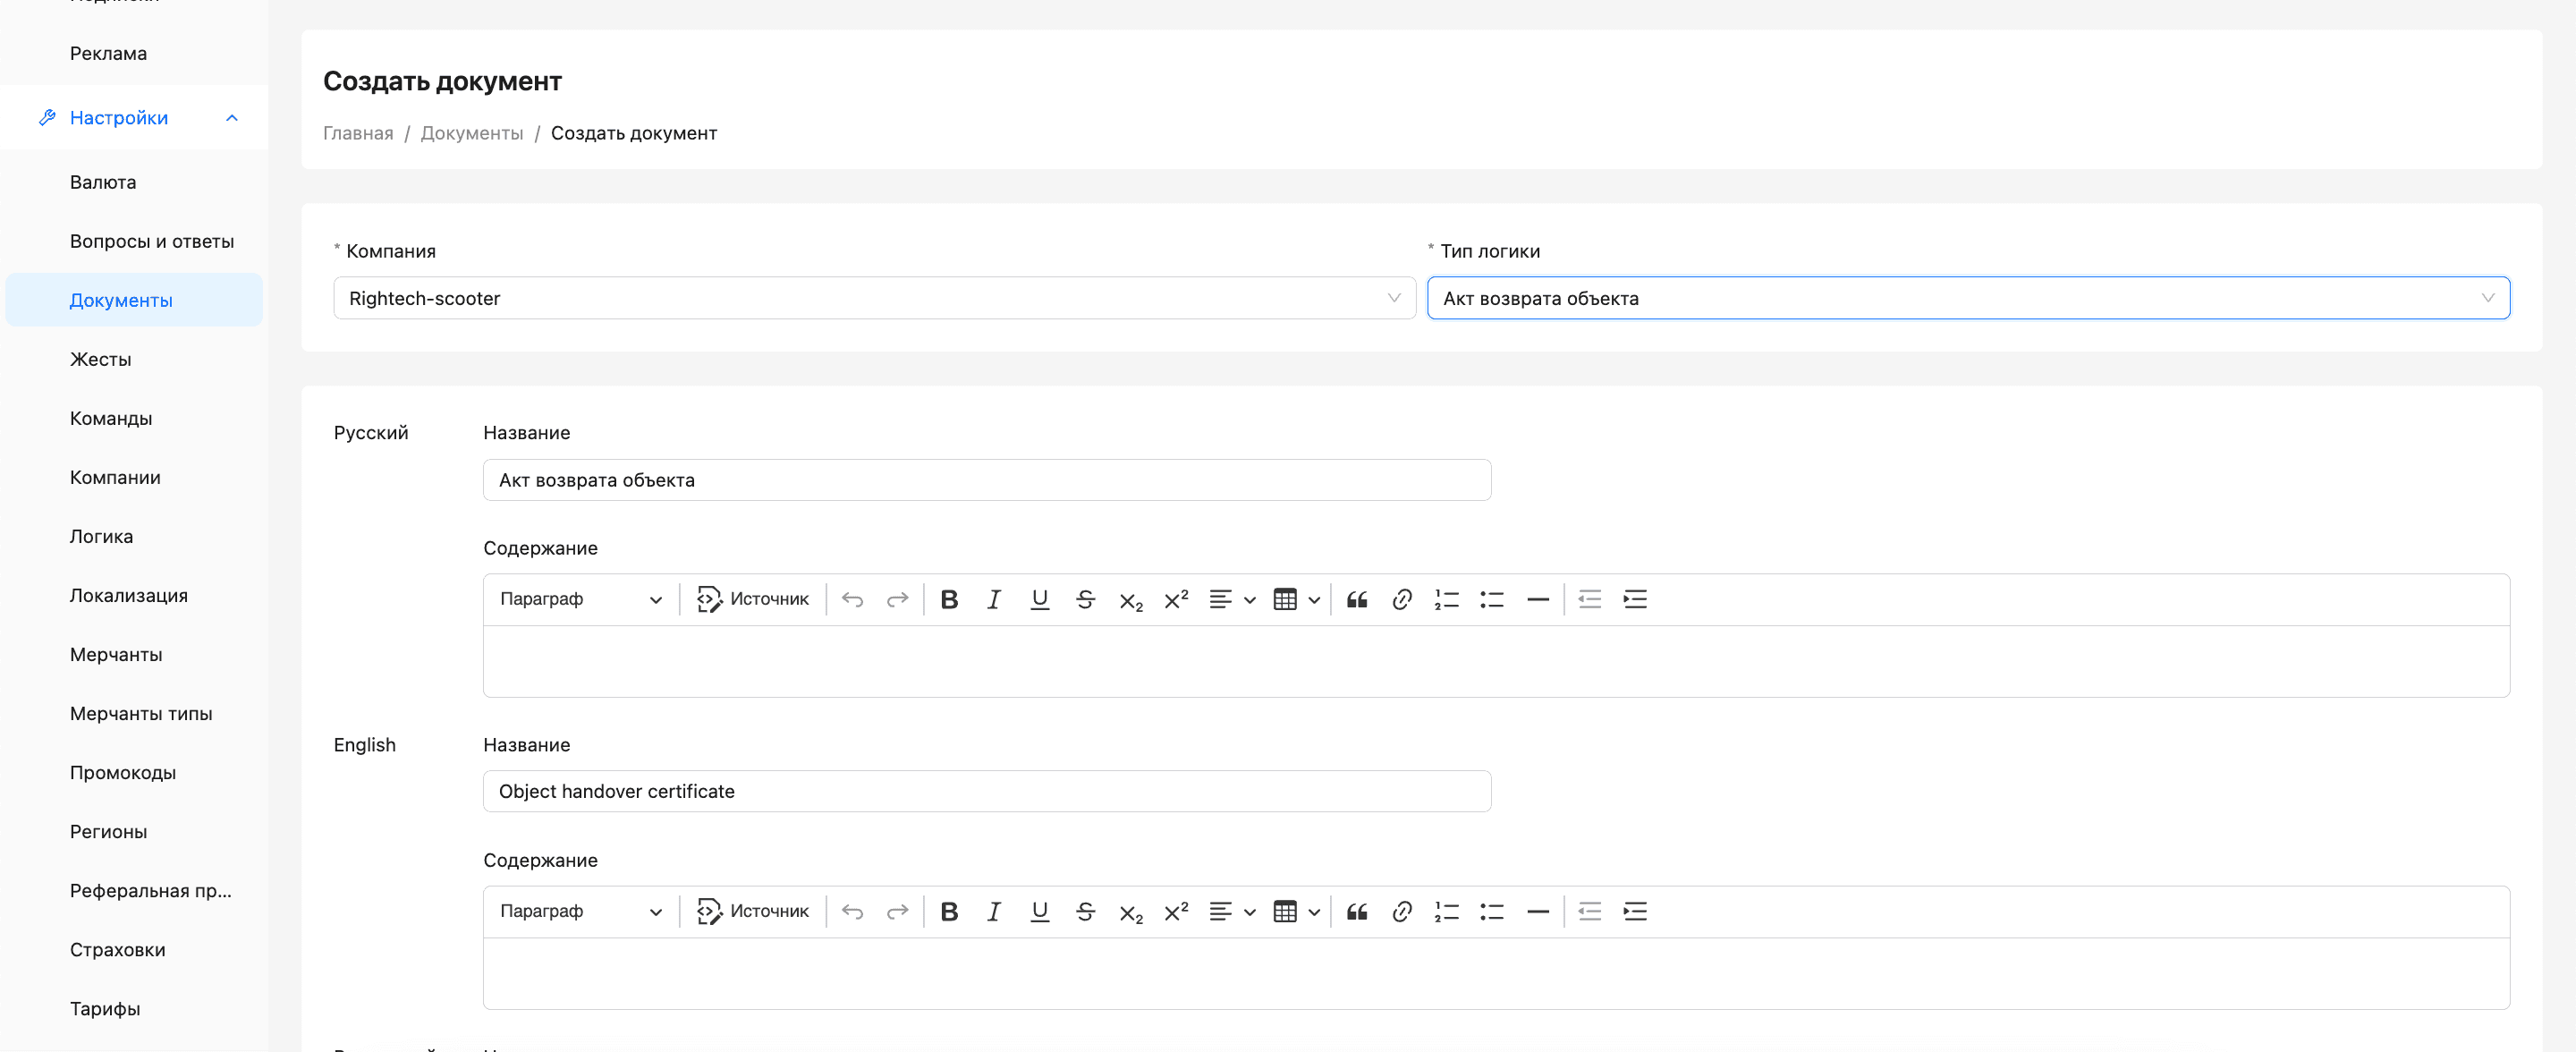2576x1052 pixels.
Task: Click italic icon in English content editor
Action: 993,911
